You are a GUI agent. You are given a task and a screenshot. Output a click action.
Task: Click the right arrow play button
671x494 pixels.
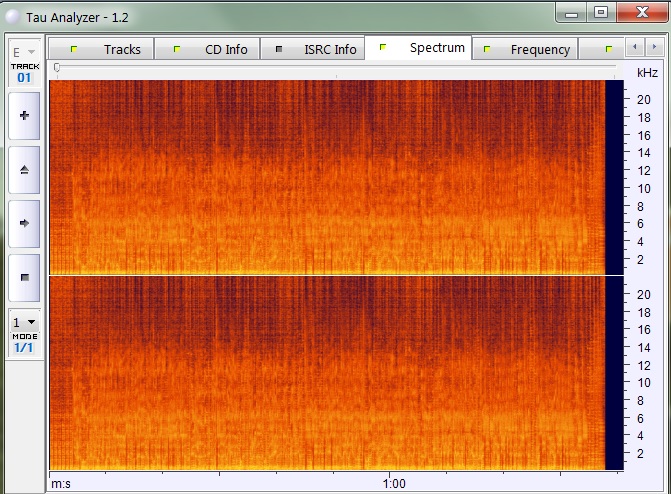pos(24,223)
